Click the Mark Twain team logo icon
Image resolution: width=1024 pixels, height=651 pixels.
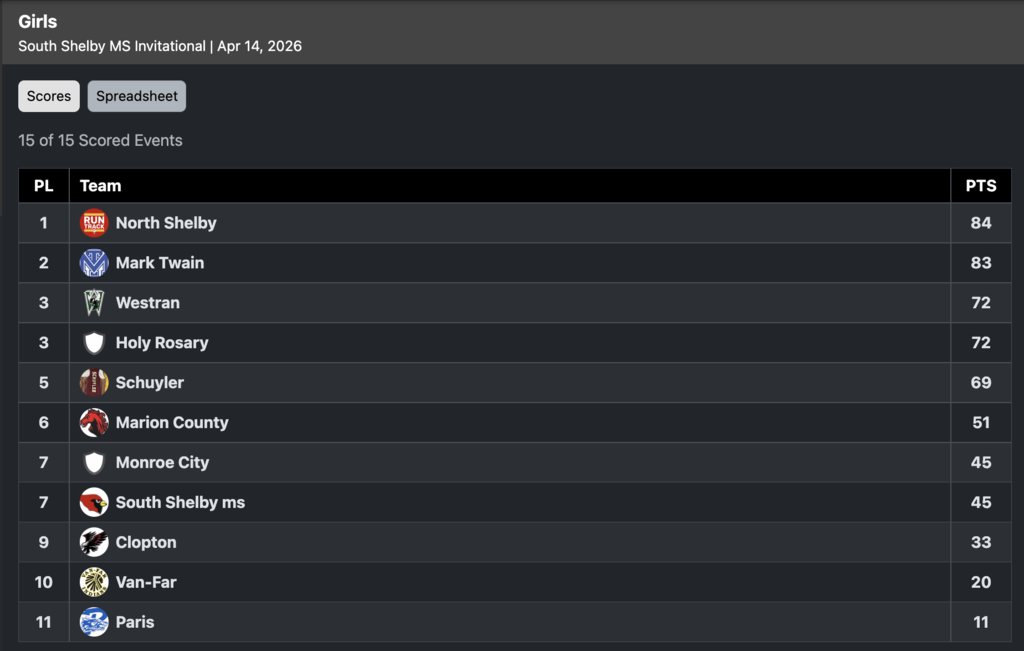(x=94, y=263)
